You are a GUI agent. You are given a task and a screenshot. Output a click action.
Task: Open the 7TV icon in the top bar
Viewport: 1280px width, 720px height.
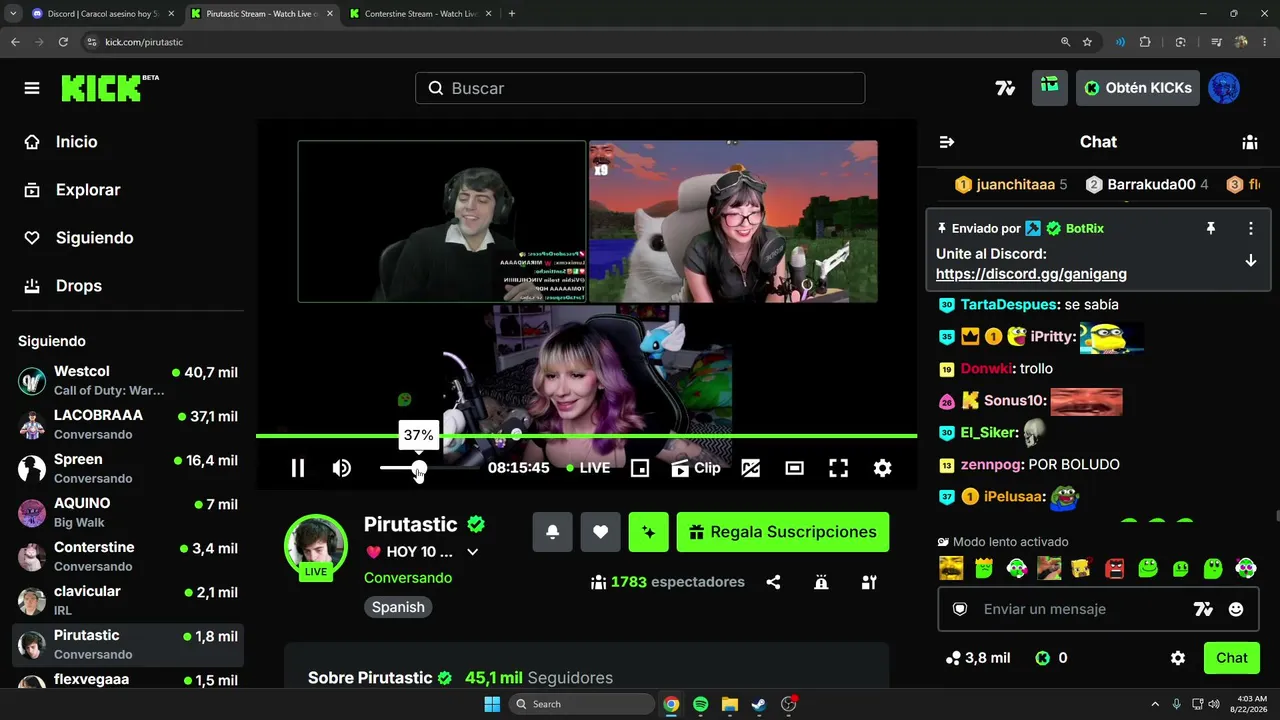(1005, 88)
